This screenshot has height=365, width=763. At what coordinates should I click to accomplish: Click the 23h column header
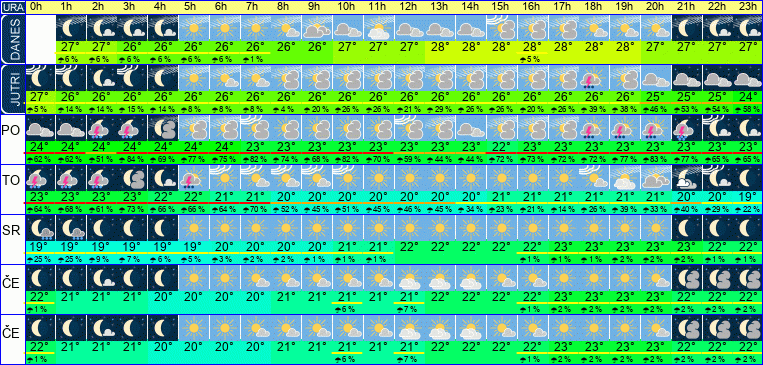[748, 7]
